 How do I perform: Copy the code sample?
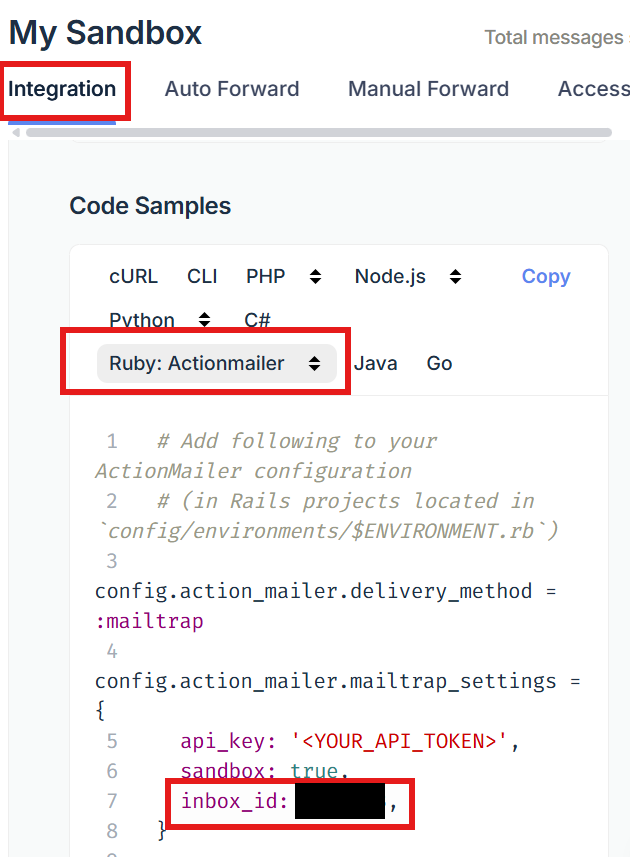[x=546, y=277]
